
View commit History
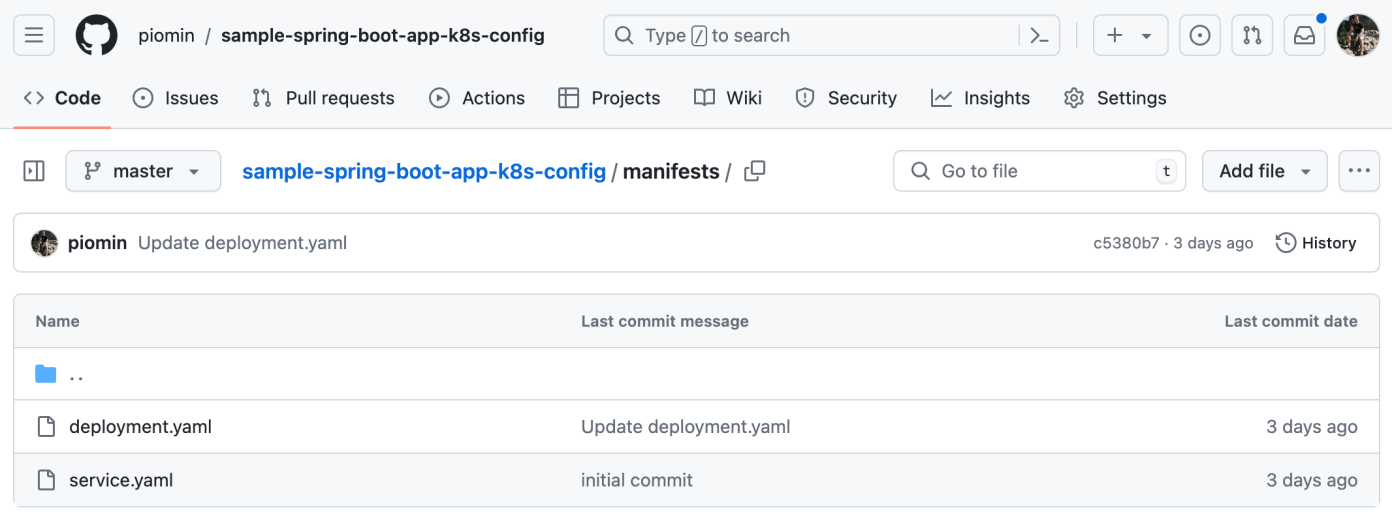(1316, 243)
